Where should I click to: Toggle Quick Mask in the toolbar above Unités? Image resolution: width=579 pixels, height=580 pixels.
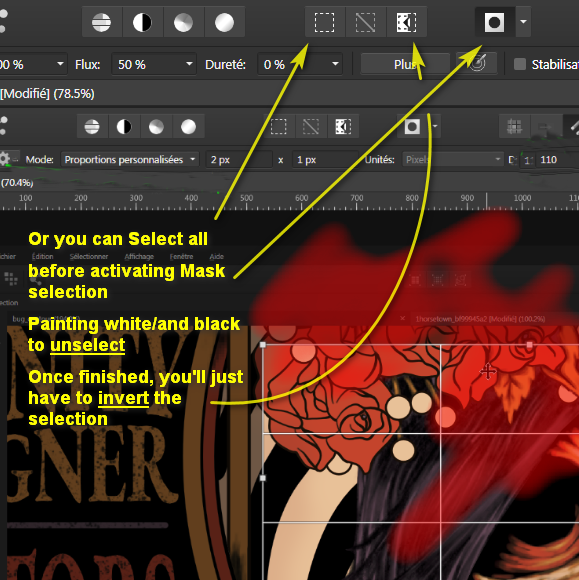point(412,127)
